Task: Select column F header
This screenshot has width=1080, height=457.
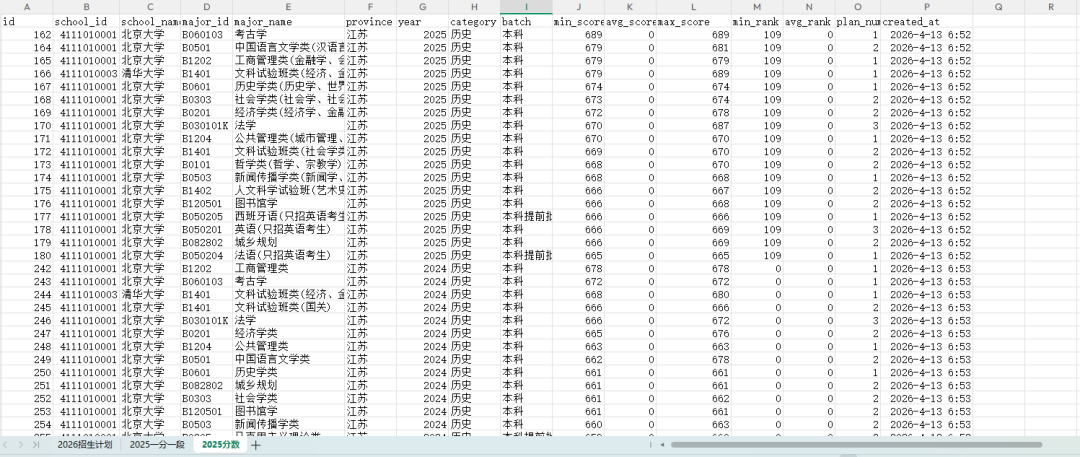Action: point(371,7)
